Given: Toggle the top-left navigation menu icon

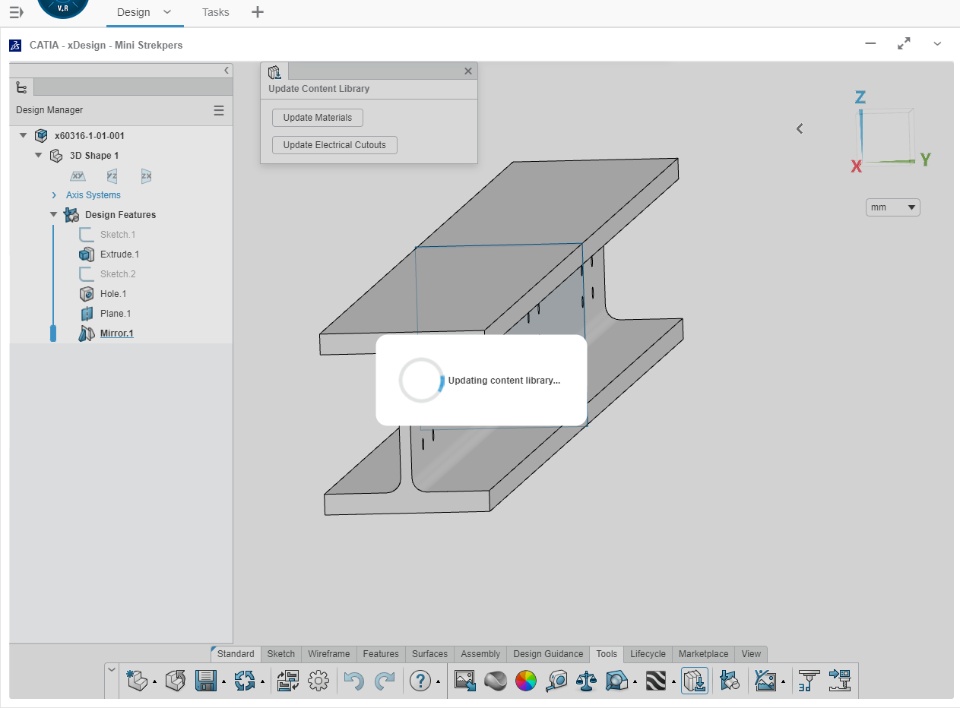Looking at the screenshot, I should [x=17, y=12].
